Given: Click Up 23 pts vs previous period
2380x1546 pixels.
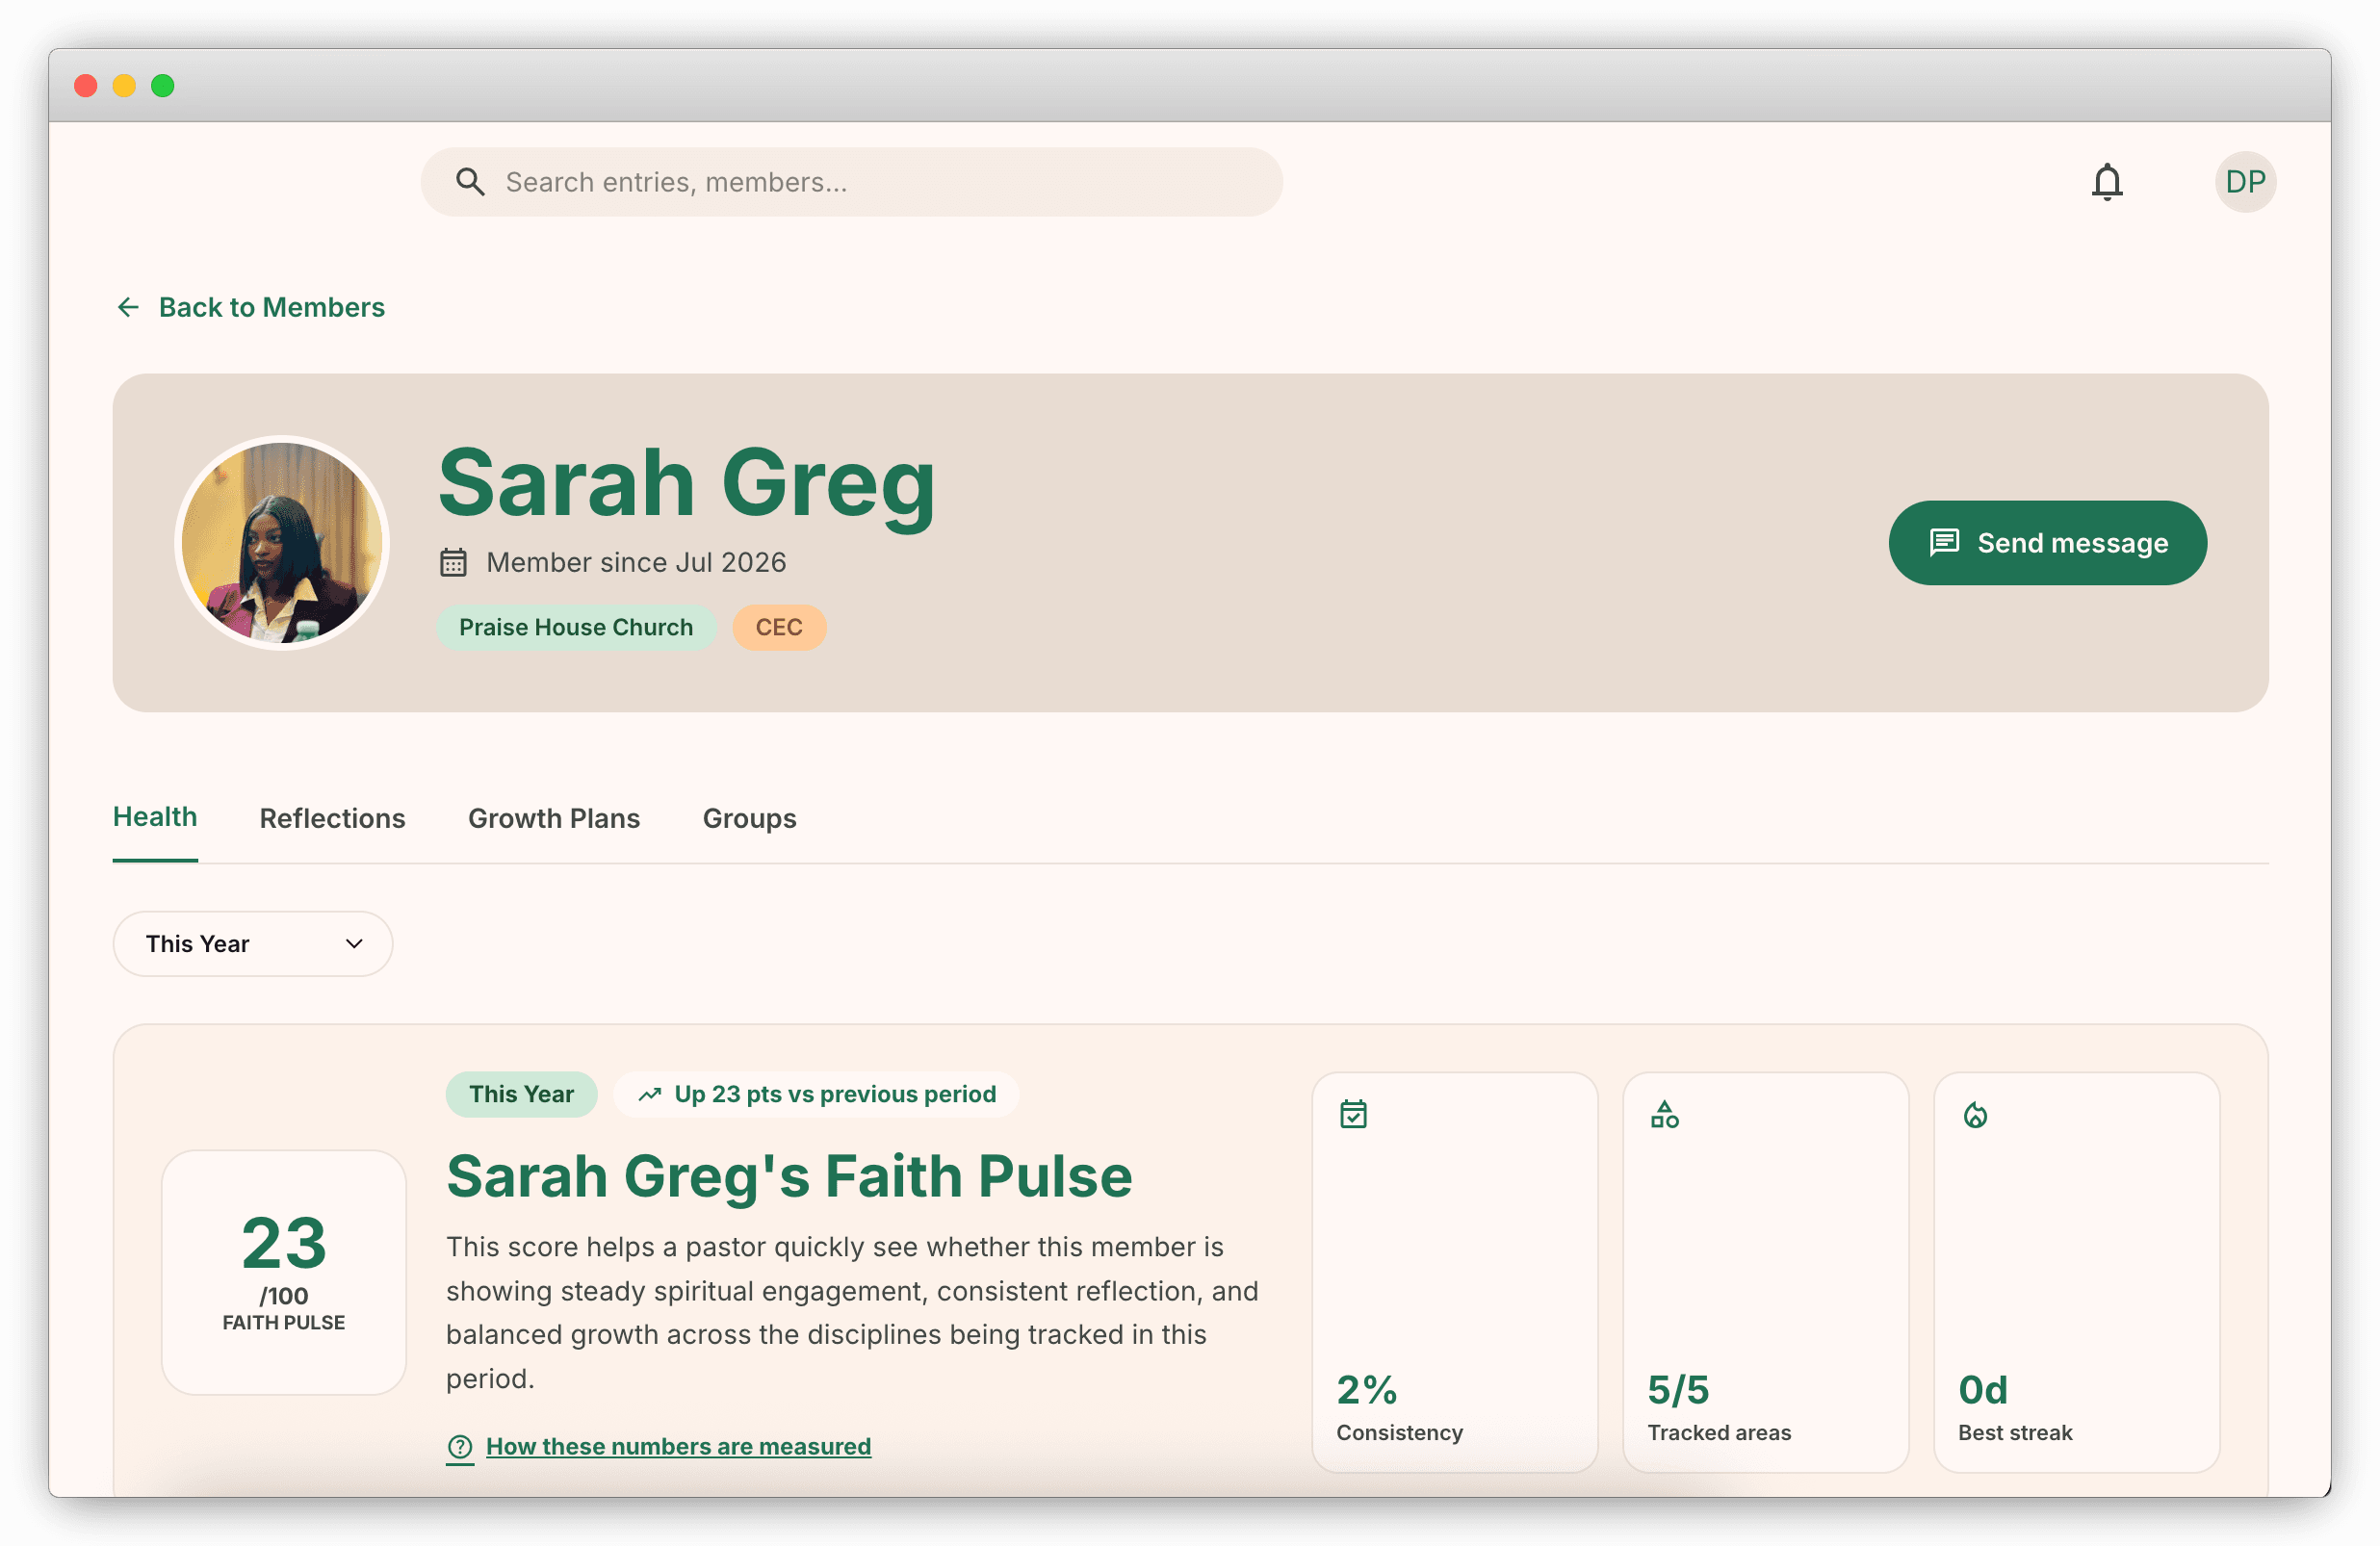Looking at the screenshot, I should pyautogui.click(x=817, y=1094).
